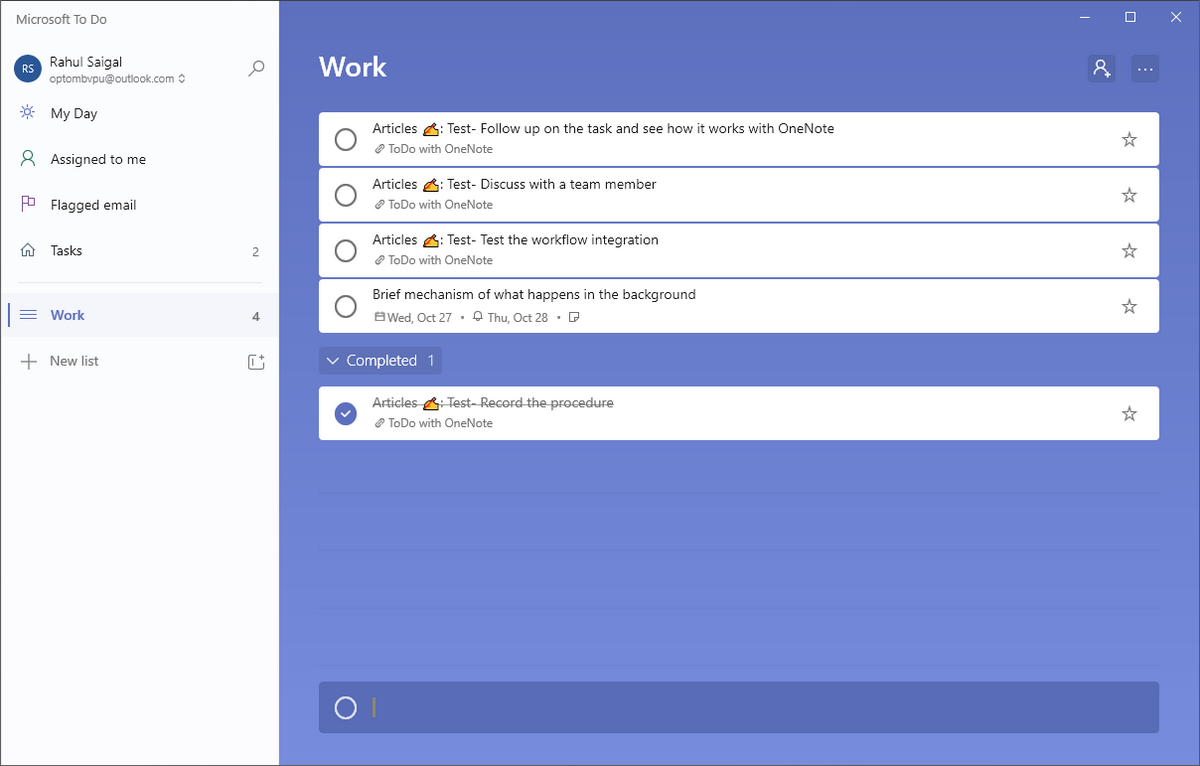The height and width of the screenshot is (766, 1200).
Task: Open the account switcher arrows beside the email
Action: 182,79
